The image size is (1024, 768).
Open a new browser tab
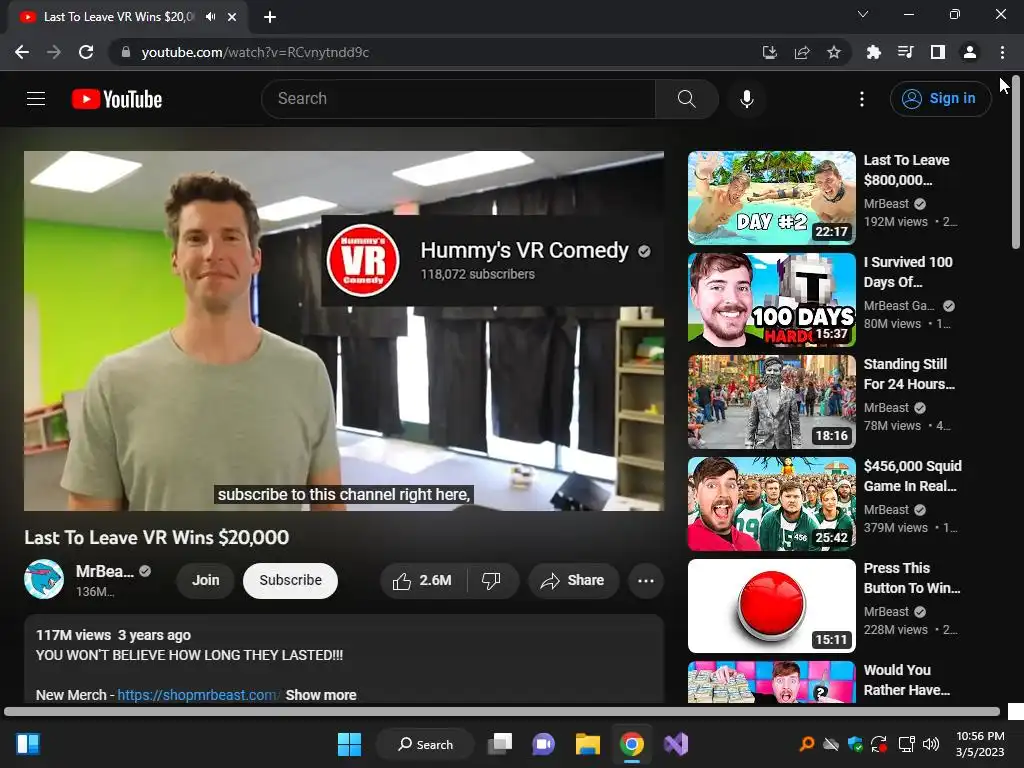tap(270, 17)
